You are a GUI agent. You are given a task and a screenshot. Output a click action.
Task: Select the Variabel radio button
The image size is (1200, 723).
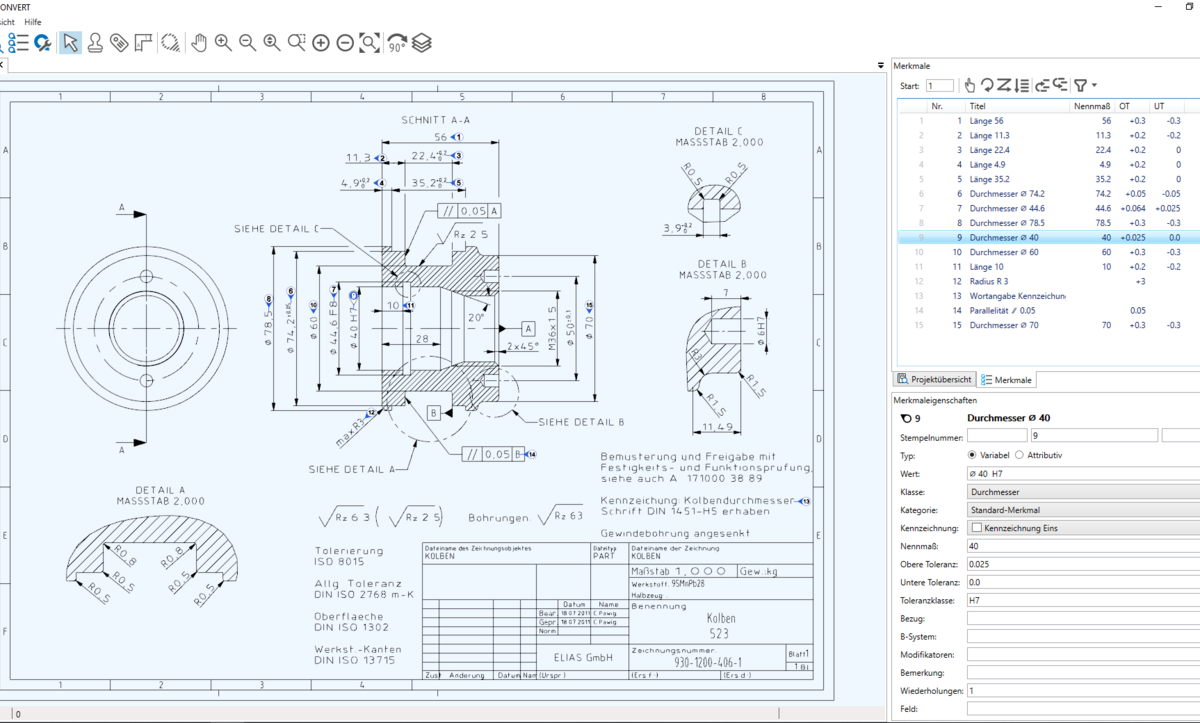[x=974, y=455]
